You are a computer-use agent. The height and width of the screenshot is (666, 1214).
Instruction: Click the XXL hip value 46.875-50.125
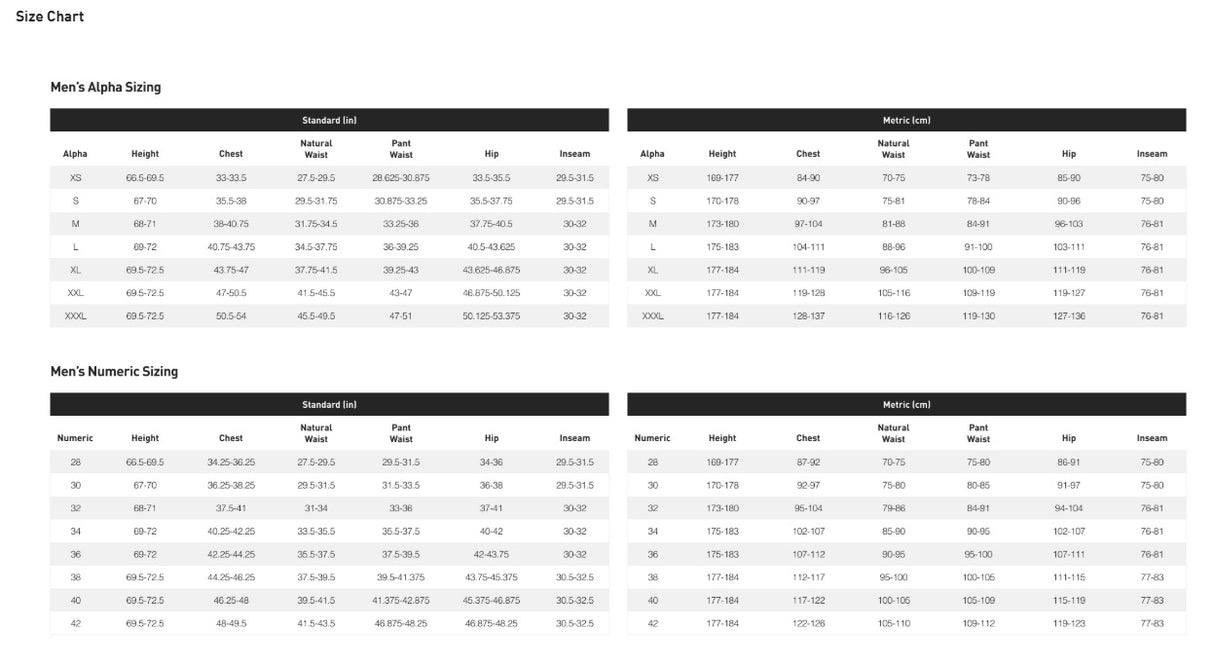[x=491, y=293]
